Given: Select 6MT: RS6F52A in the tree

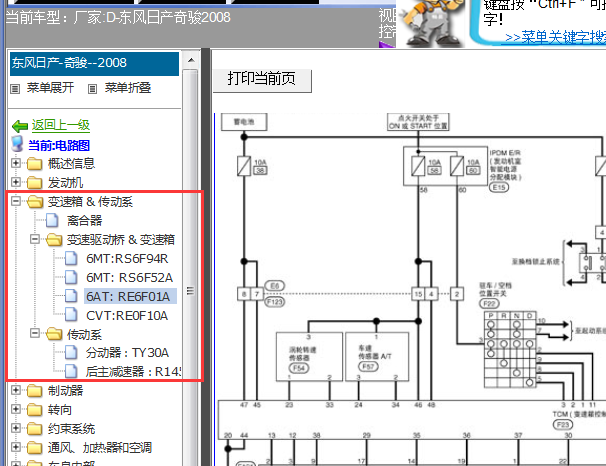Looking at the screenshot, I should [129, 277].
